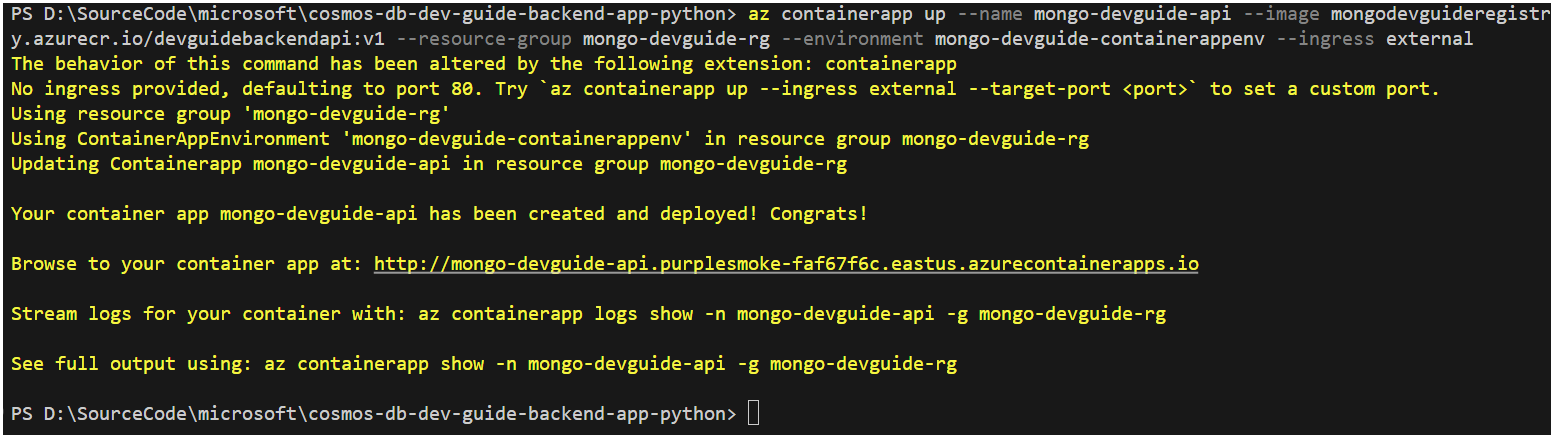Screen dimensions: 1554x438
Task: Click the terminal cursor at the last prompt
Action: point(753,413)
